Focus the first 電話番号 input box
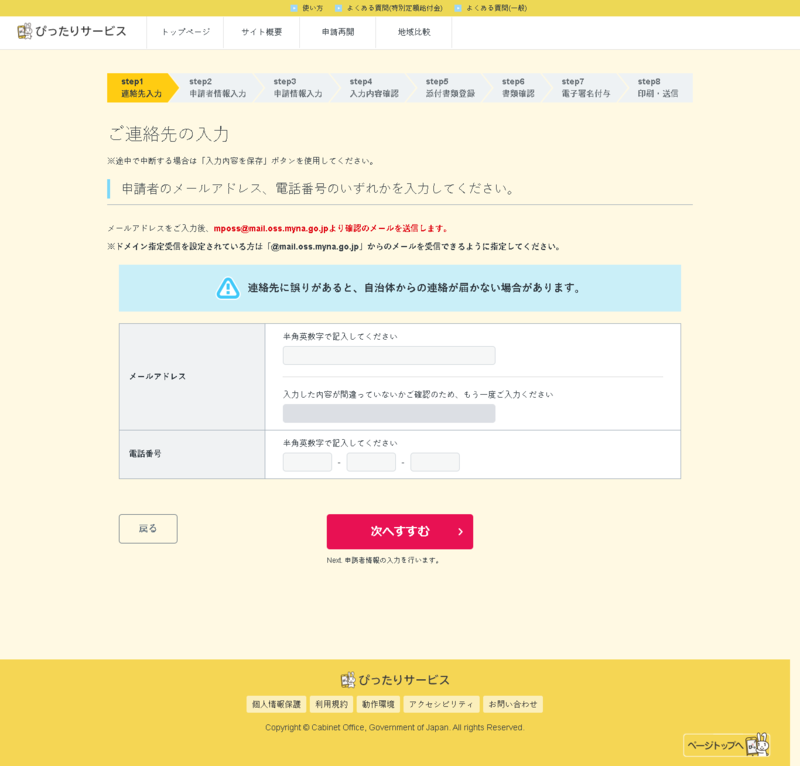800x766 pixels. point(307,462)
